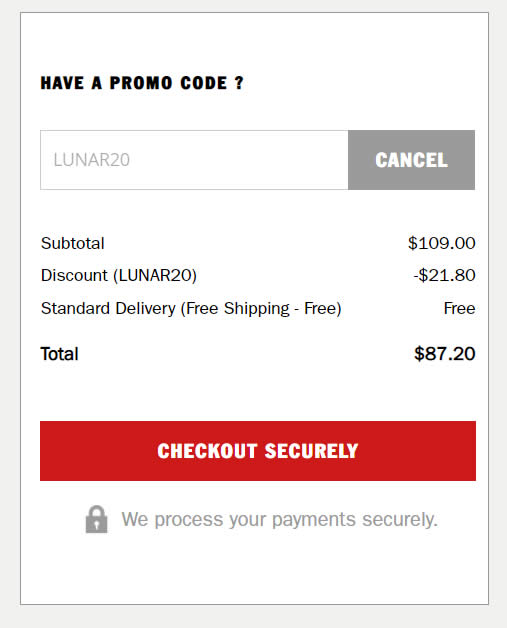Click the Subtotal label

72,243
